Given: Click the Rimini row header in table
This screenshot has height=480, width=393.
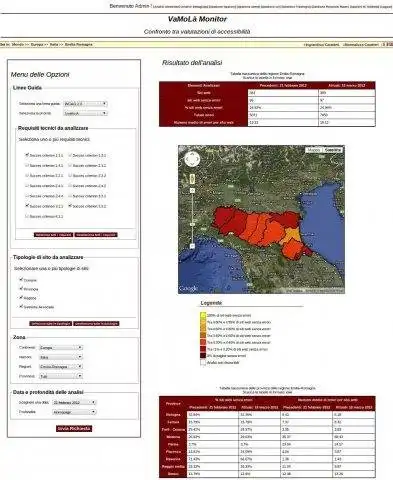Looking at the screenshot, I should pos(173,474).
